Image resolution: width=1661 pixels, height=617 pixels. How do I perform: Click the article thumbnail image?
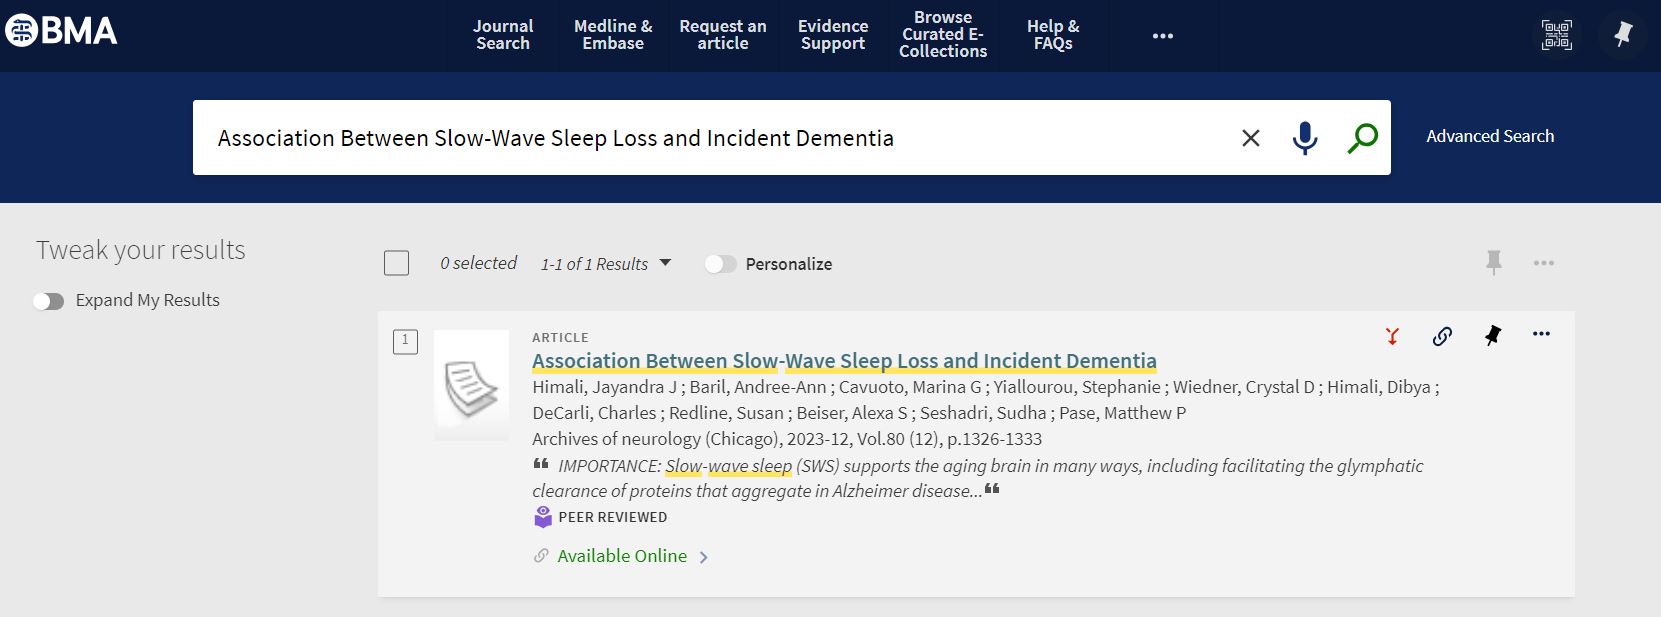point(472,385)
